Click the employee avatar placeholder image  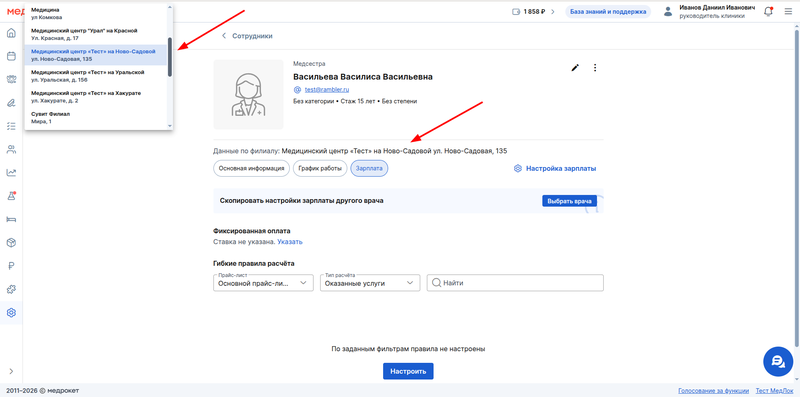coord(248,94)
